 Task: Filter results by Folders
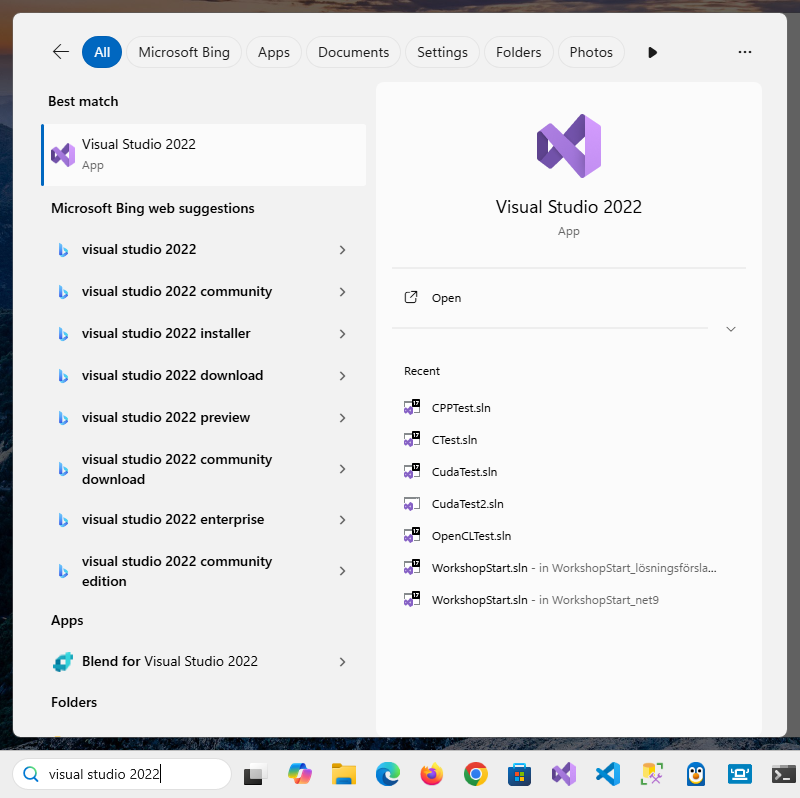518,52
